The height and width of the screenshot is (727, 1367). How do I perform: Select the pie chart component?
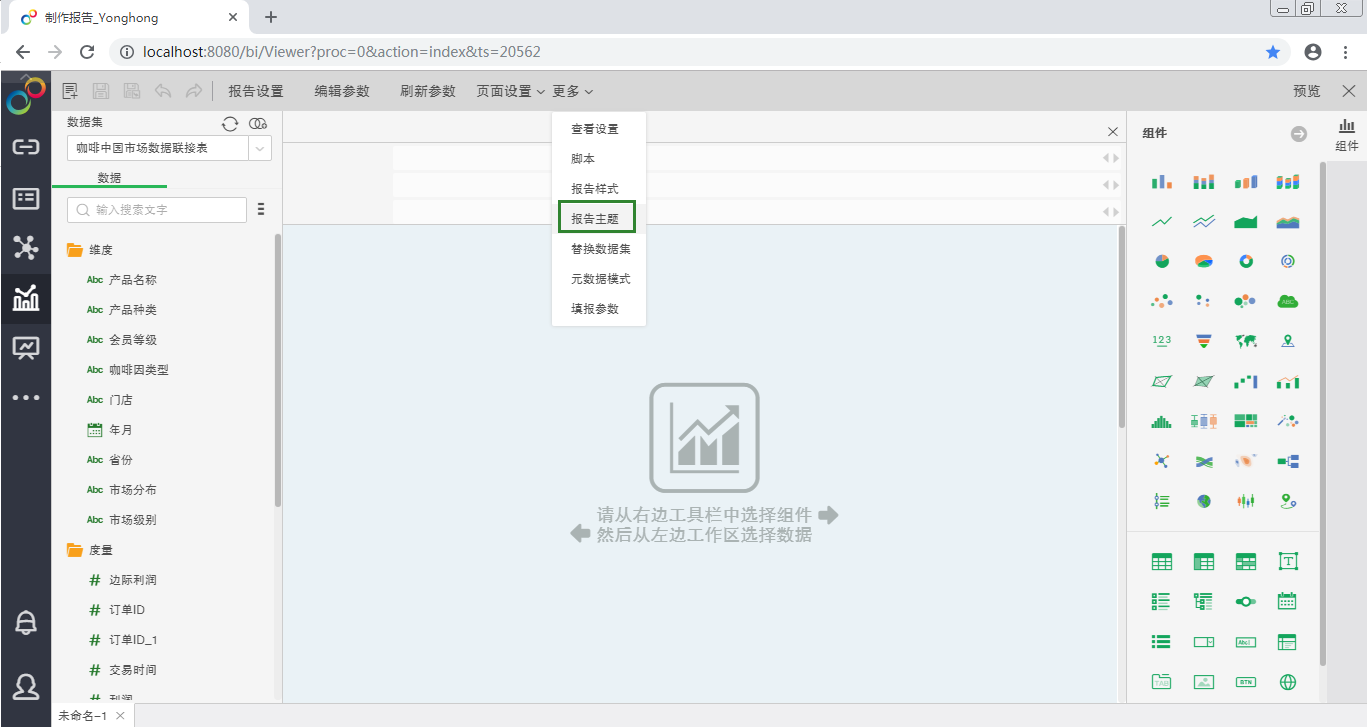point(1162,261)
